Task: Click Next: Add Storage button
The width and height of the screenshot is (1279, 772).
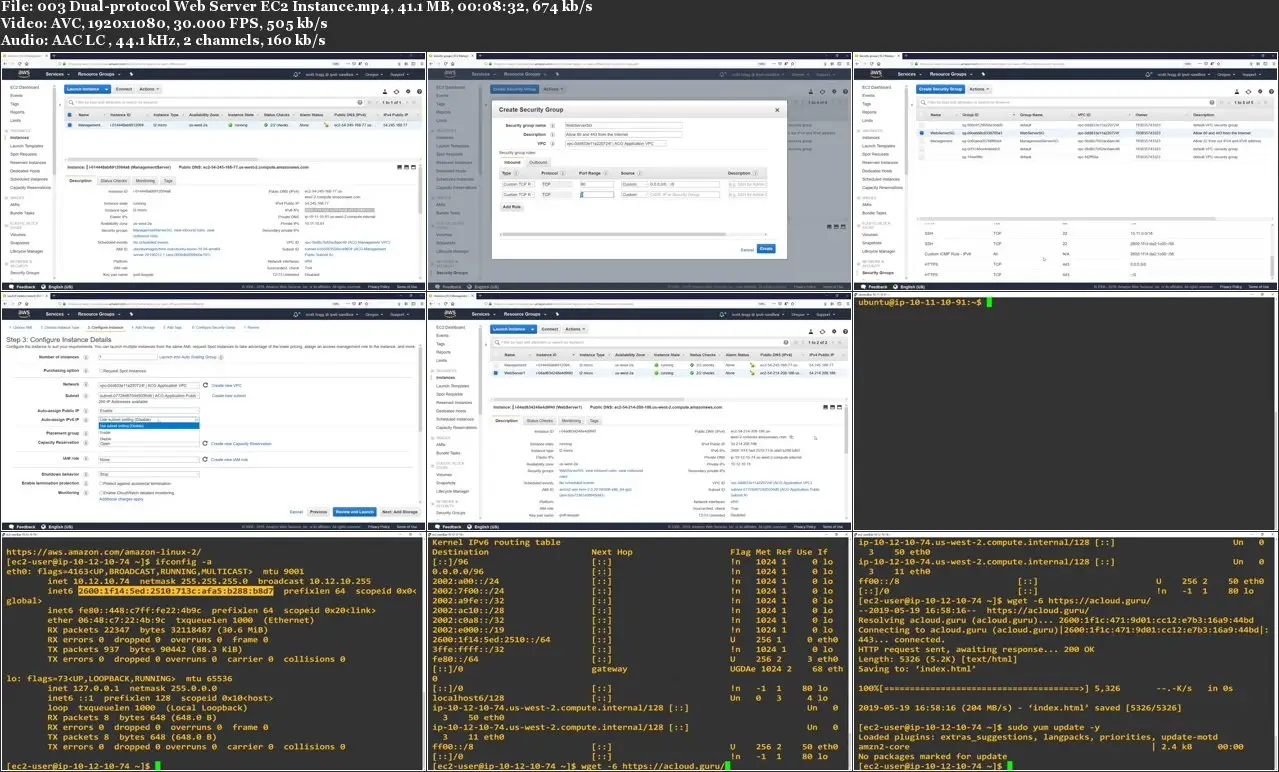Action: 400,512
